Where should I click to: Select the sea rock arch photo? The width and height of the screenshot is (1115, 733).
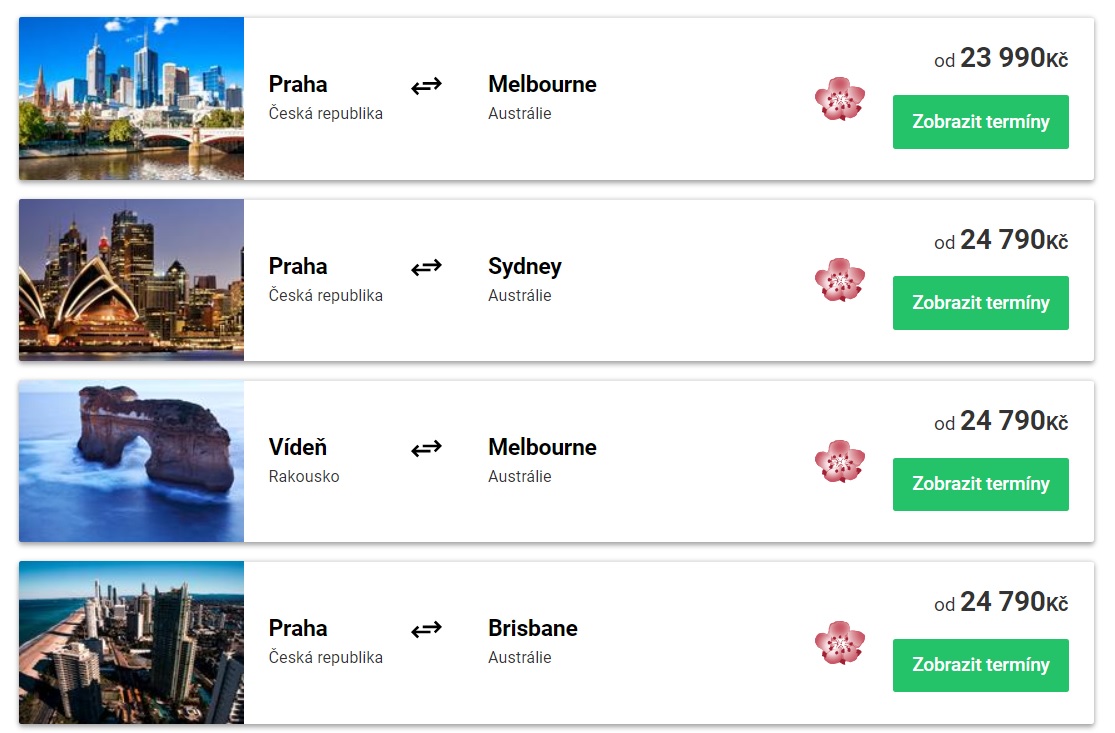(131, 461)
